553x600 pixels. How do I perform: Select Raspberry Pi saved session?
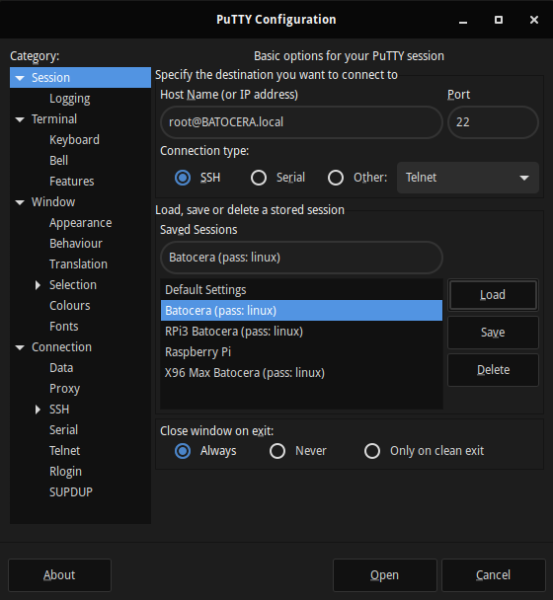click(302, 352)
